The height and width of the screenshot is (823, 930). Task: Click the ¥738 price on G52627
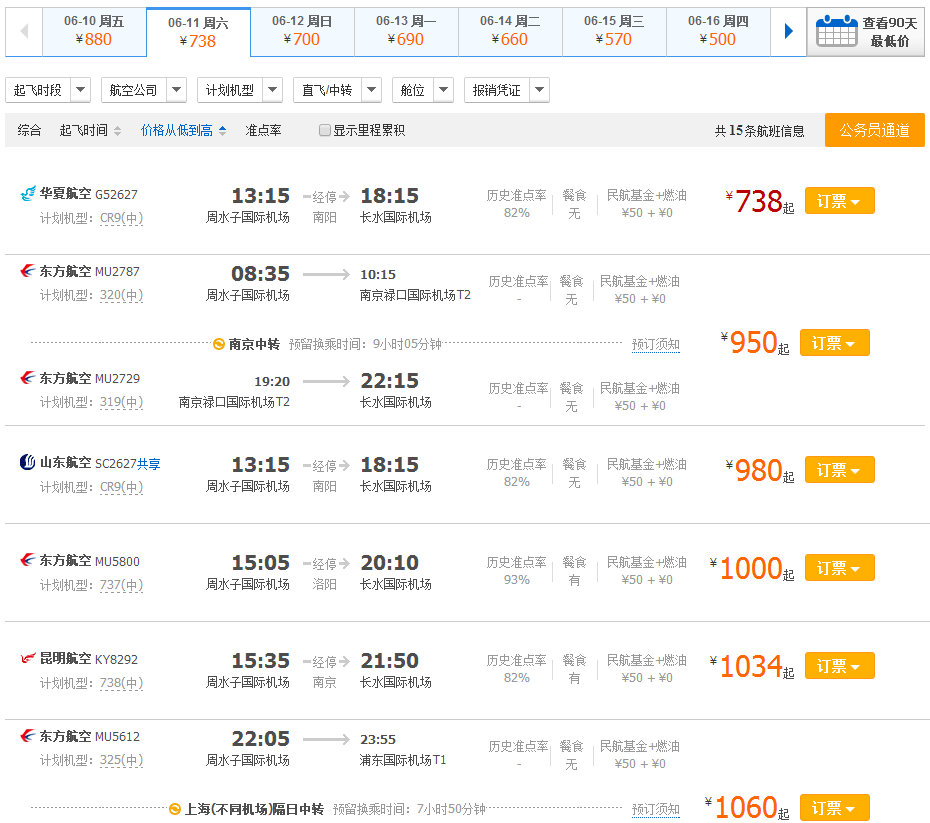pos(760,202)
